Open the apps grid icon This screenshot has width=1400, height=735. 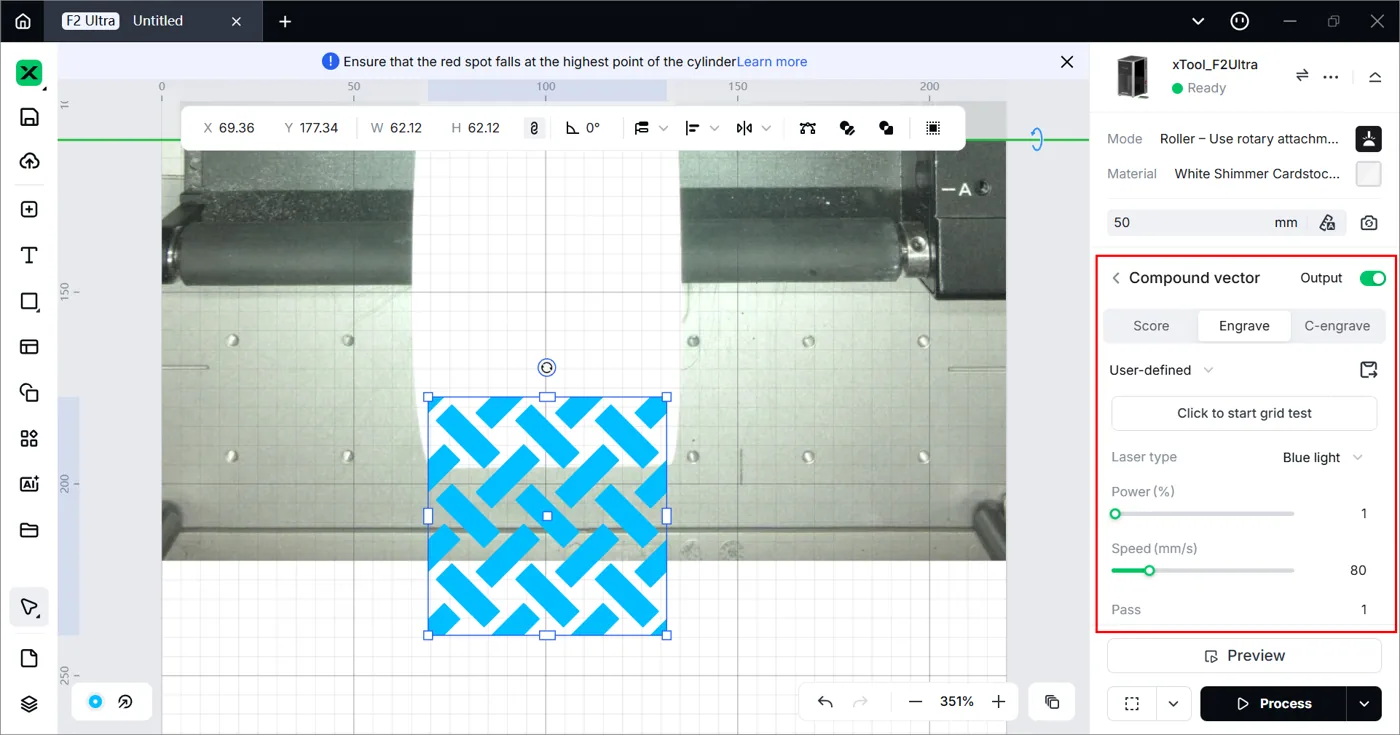click(x=29, y=439)
